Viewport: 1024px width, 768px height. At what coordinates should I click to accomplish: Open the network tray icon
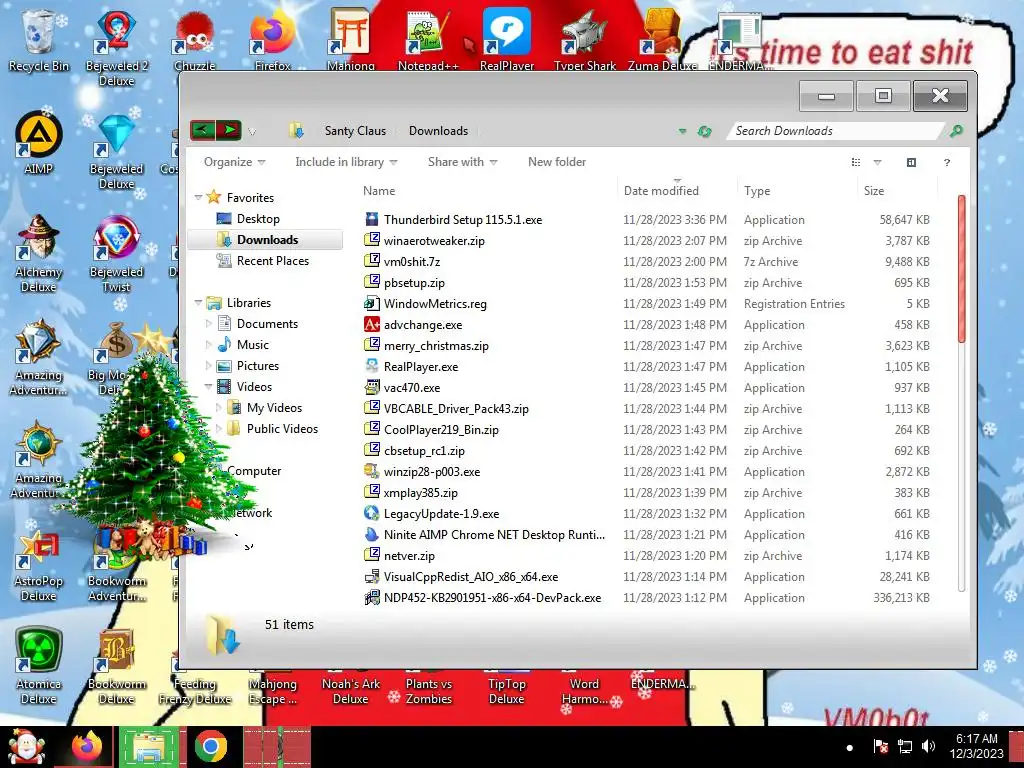[x=904, y=746]
